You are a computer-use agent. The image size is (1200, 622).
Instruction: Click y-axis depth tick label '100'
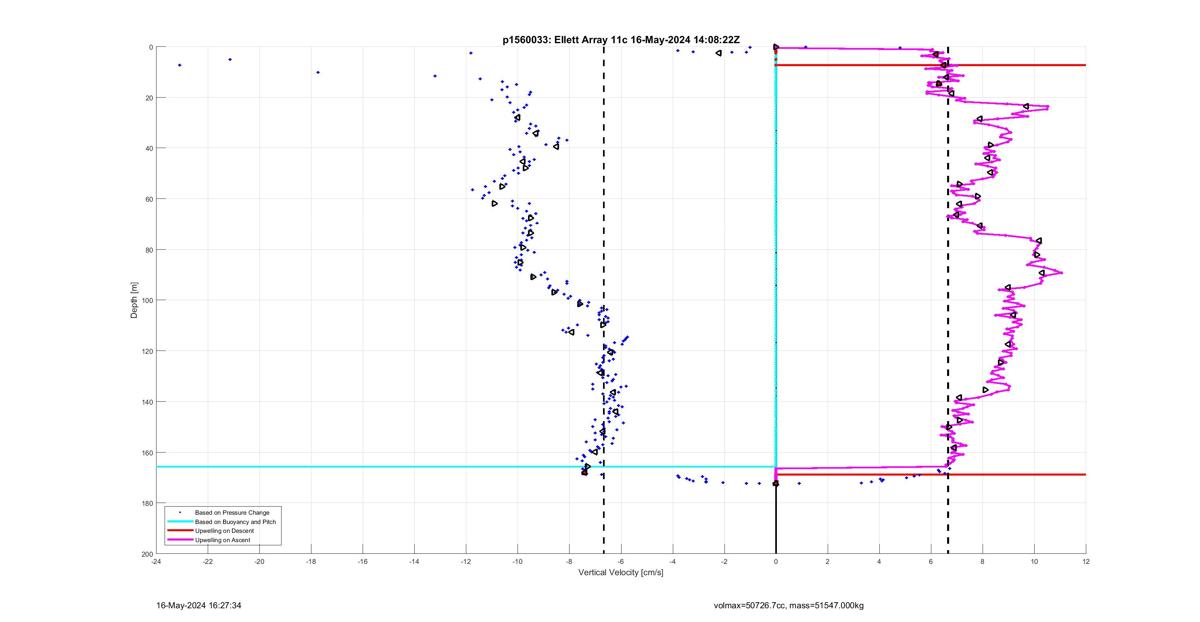(x=146, y=300)
